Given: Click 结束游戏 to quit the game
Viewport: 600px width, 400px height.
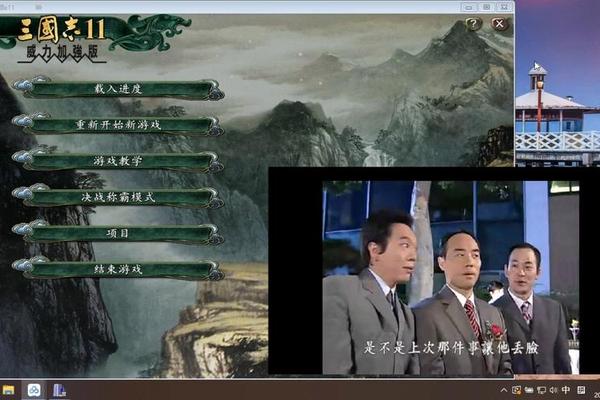Looking at the screenshot, I should point(118,269).
